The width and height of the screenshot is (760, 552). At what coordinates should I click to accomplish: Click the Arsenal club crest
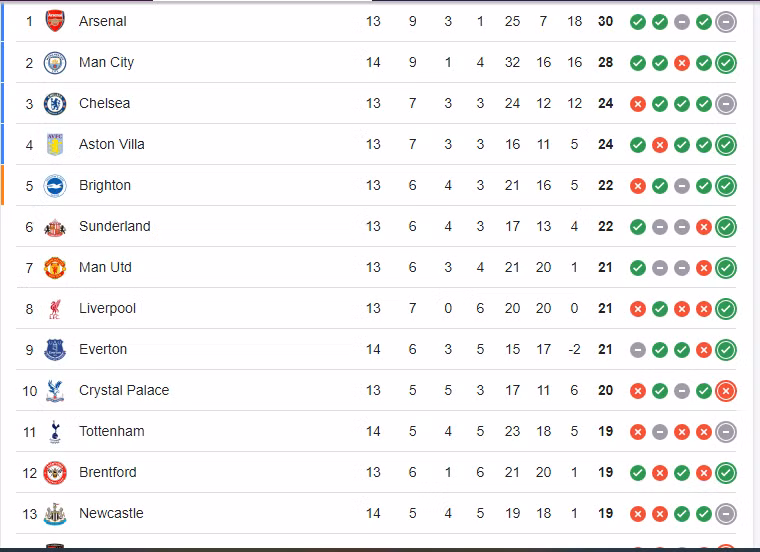click(55, 21)
